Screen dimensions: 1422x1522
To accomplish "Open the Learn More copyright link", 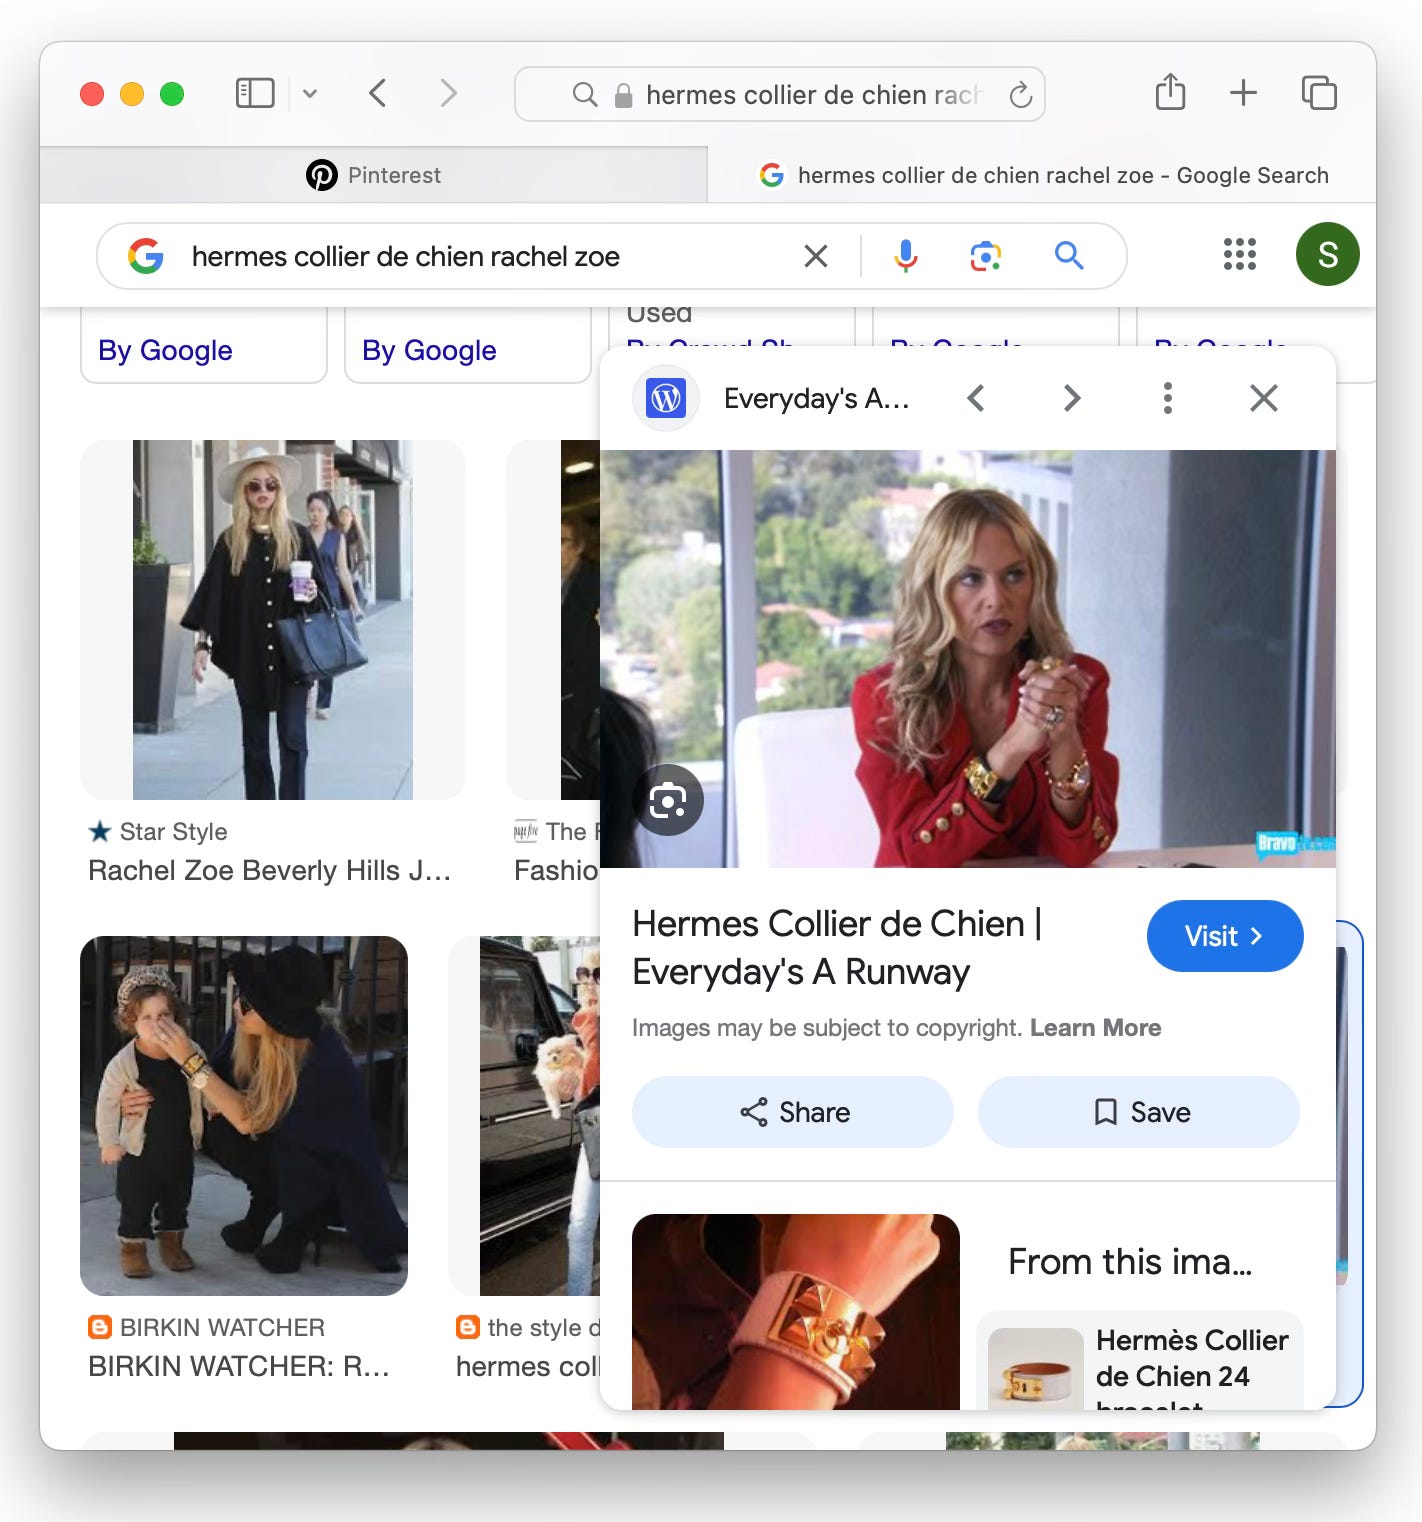I will 1095,1028.
